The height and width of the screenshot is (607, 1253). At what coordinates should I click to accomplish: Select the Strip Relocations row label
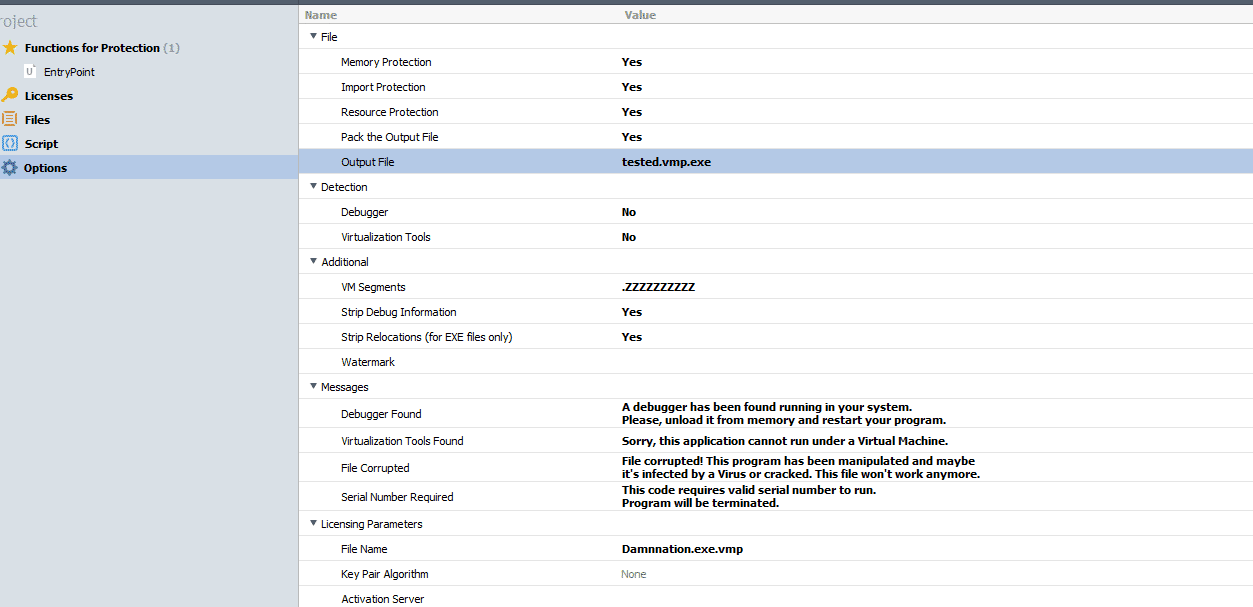pos(427,337)
